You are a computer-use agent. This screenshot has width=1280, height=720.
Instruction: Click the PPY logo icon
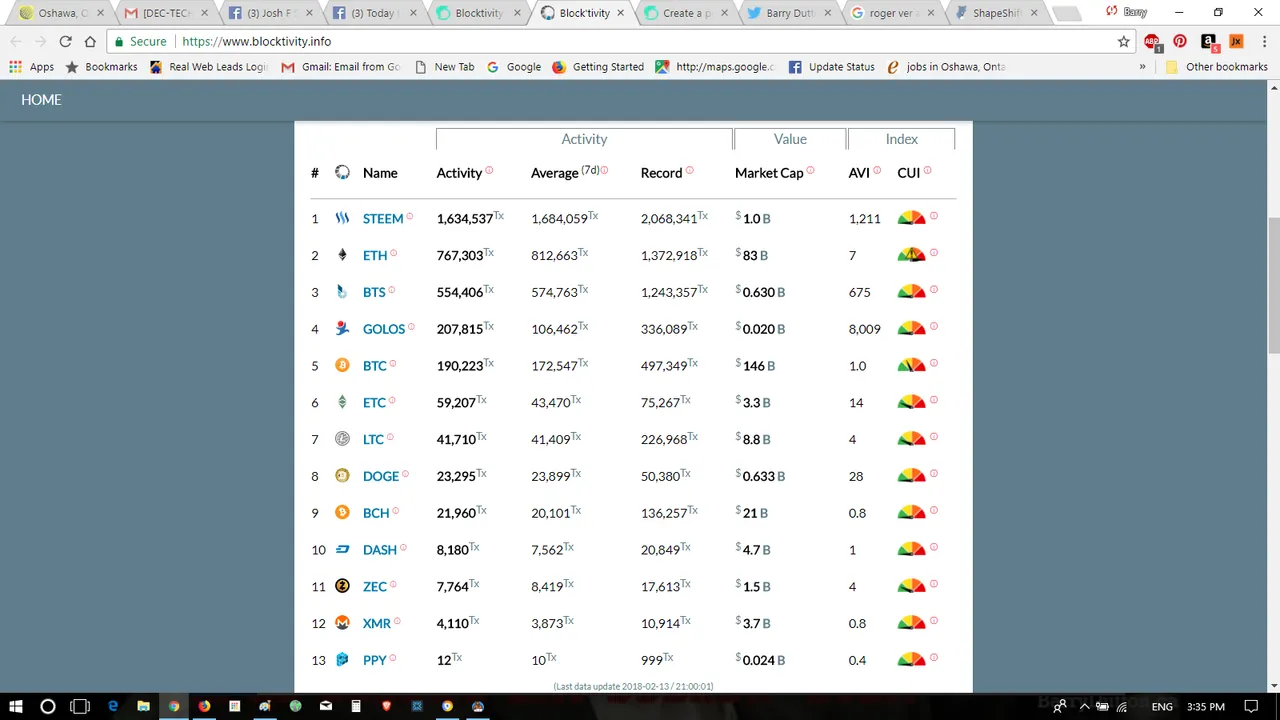coord(342,660)
